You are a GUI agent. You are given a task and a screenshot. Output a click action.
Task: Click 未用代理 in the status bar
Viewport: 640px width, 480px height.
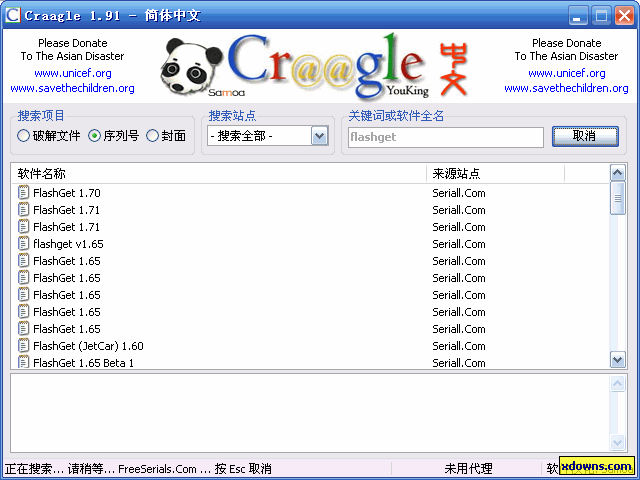tap(468, 468)
